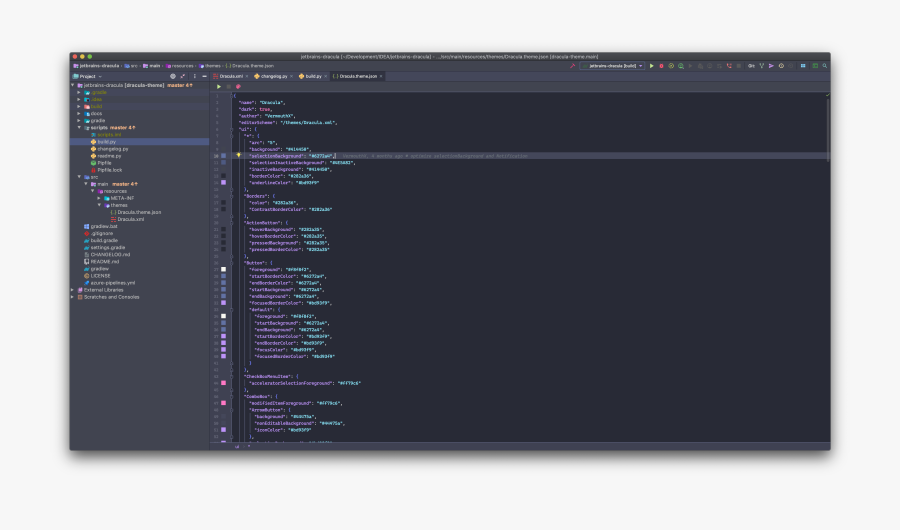Click the red Debug bug icon
900x530 pixels.
pyautogui.click(x=661, y=66)
